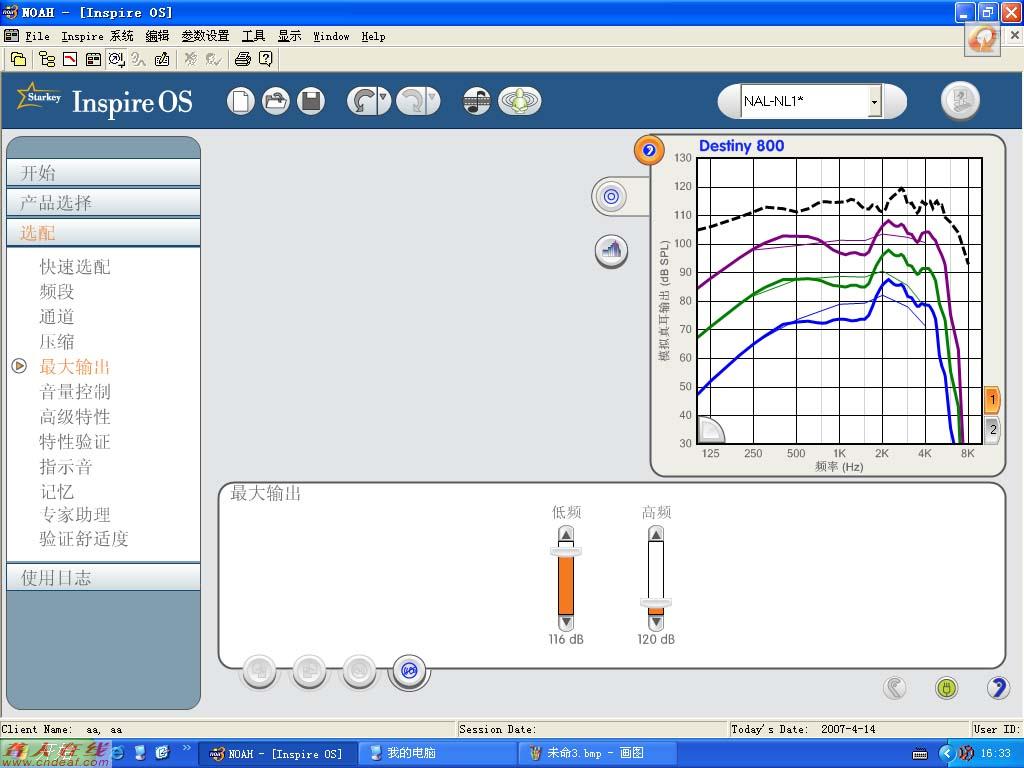
Task: Increase 高频 output with the up arrow
Action: point(656,535)
